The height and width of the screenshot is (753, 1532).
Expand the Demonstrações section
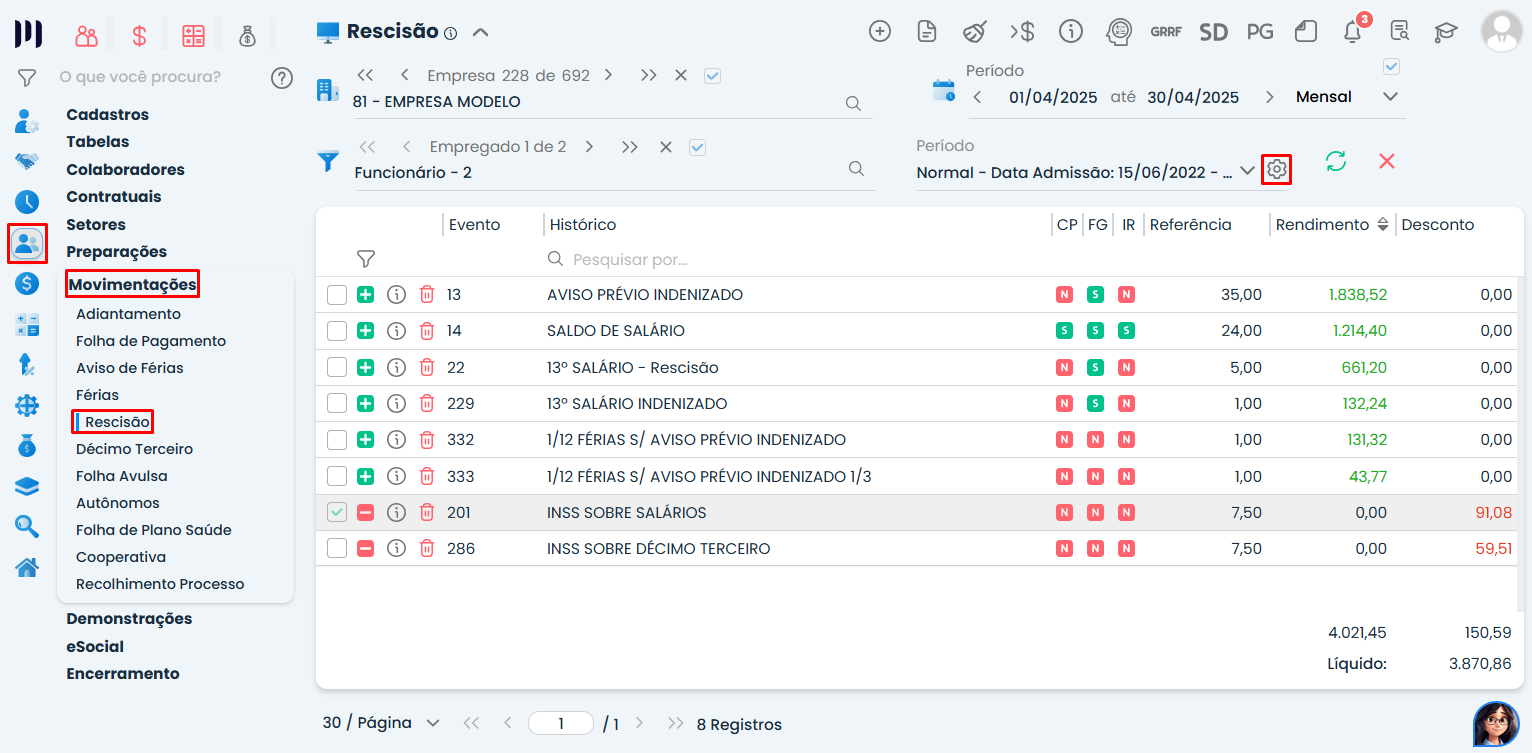129,618
